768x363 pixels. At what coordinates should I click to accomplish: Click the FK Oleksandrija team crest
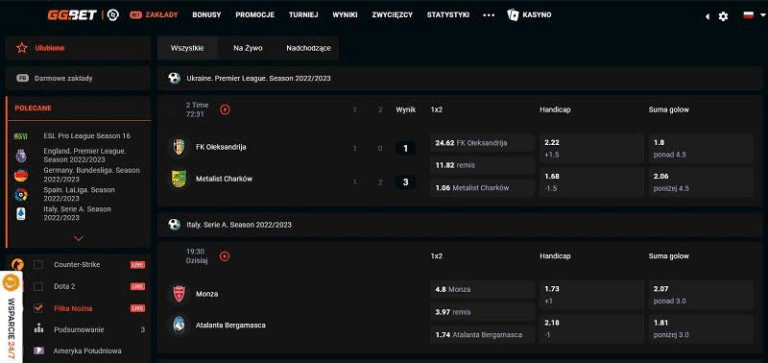click(x=179, y=146)
